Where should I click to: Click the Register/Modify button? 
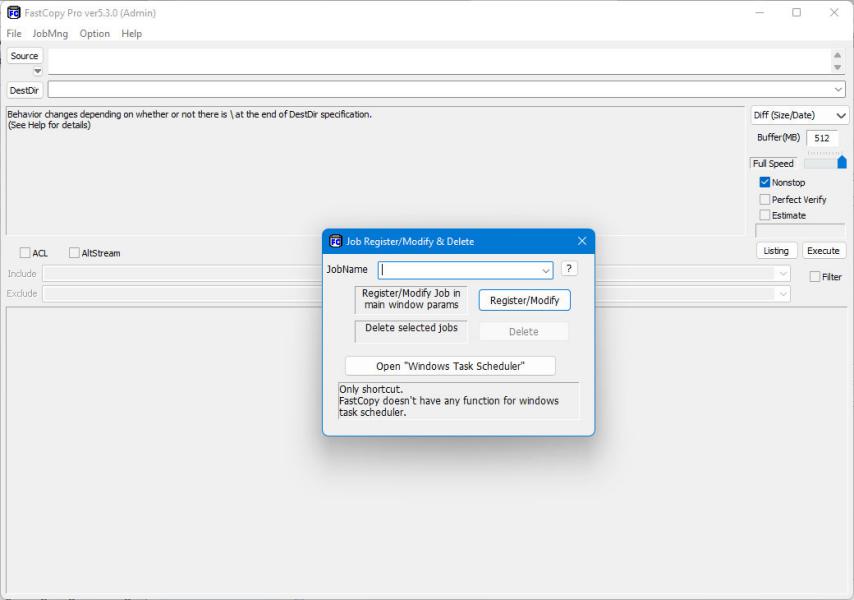(524, 301)
